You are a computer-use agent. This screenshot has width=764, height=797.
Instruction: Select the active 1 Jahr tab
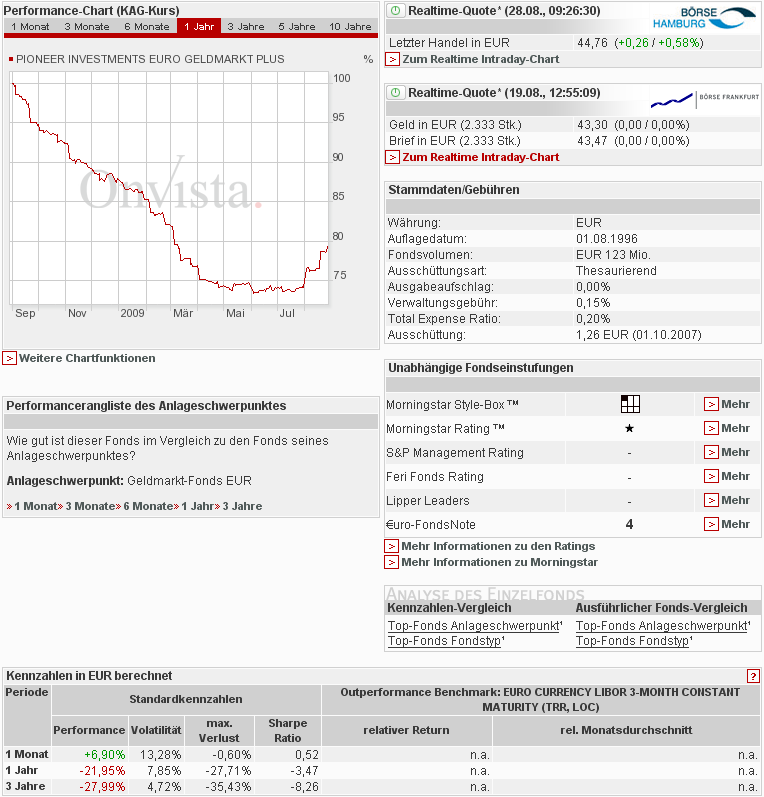199,26
